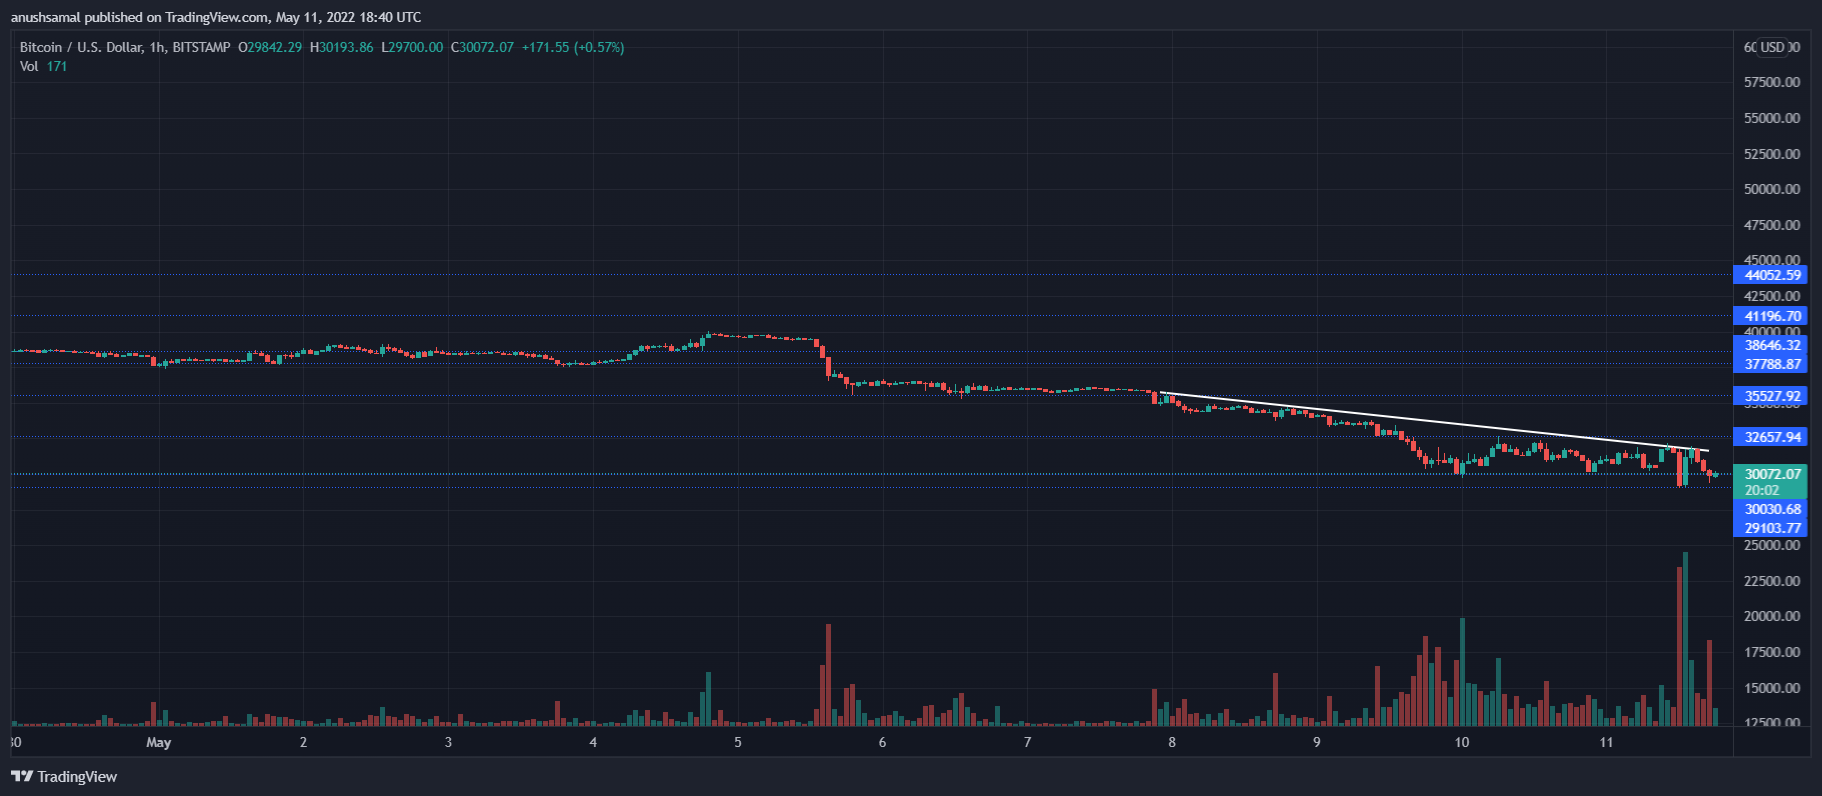Image resolution: width=1822 pixels, height=796 pixels.
Task: Click the 32657.94 price level label
Action: (x=1770, y=437)
